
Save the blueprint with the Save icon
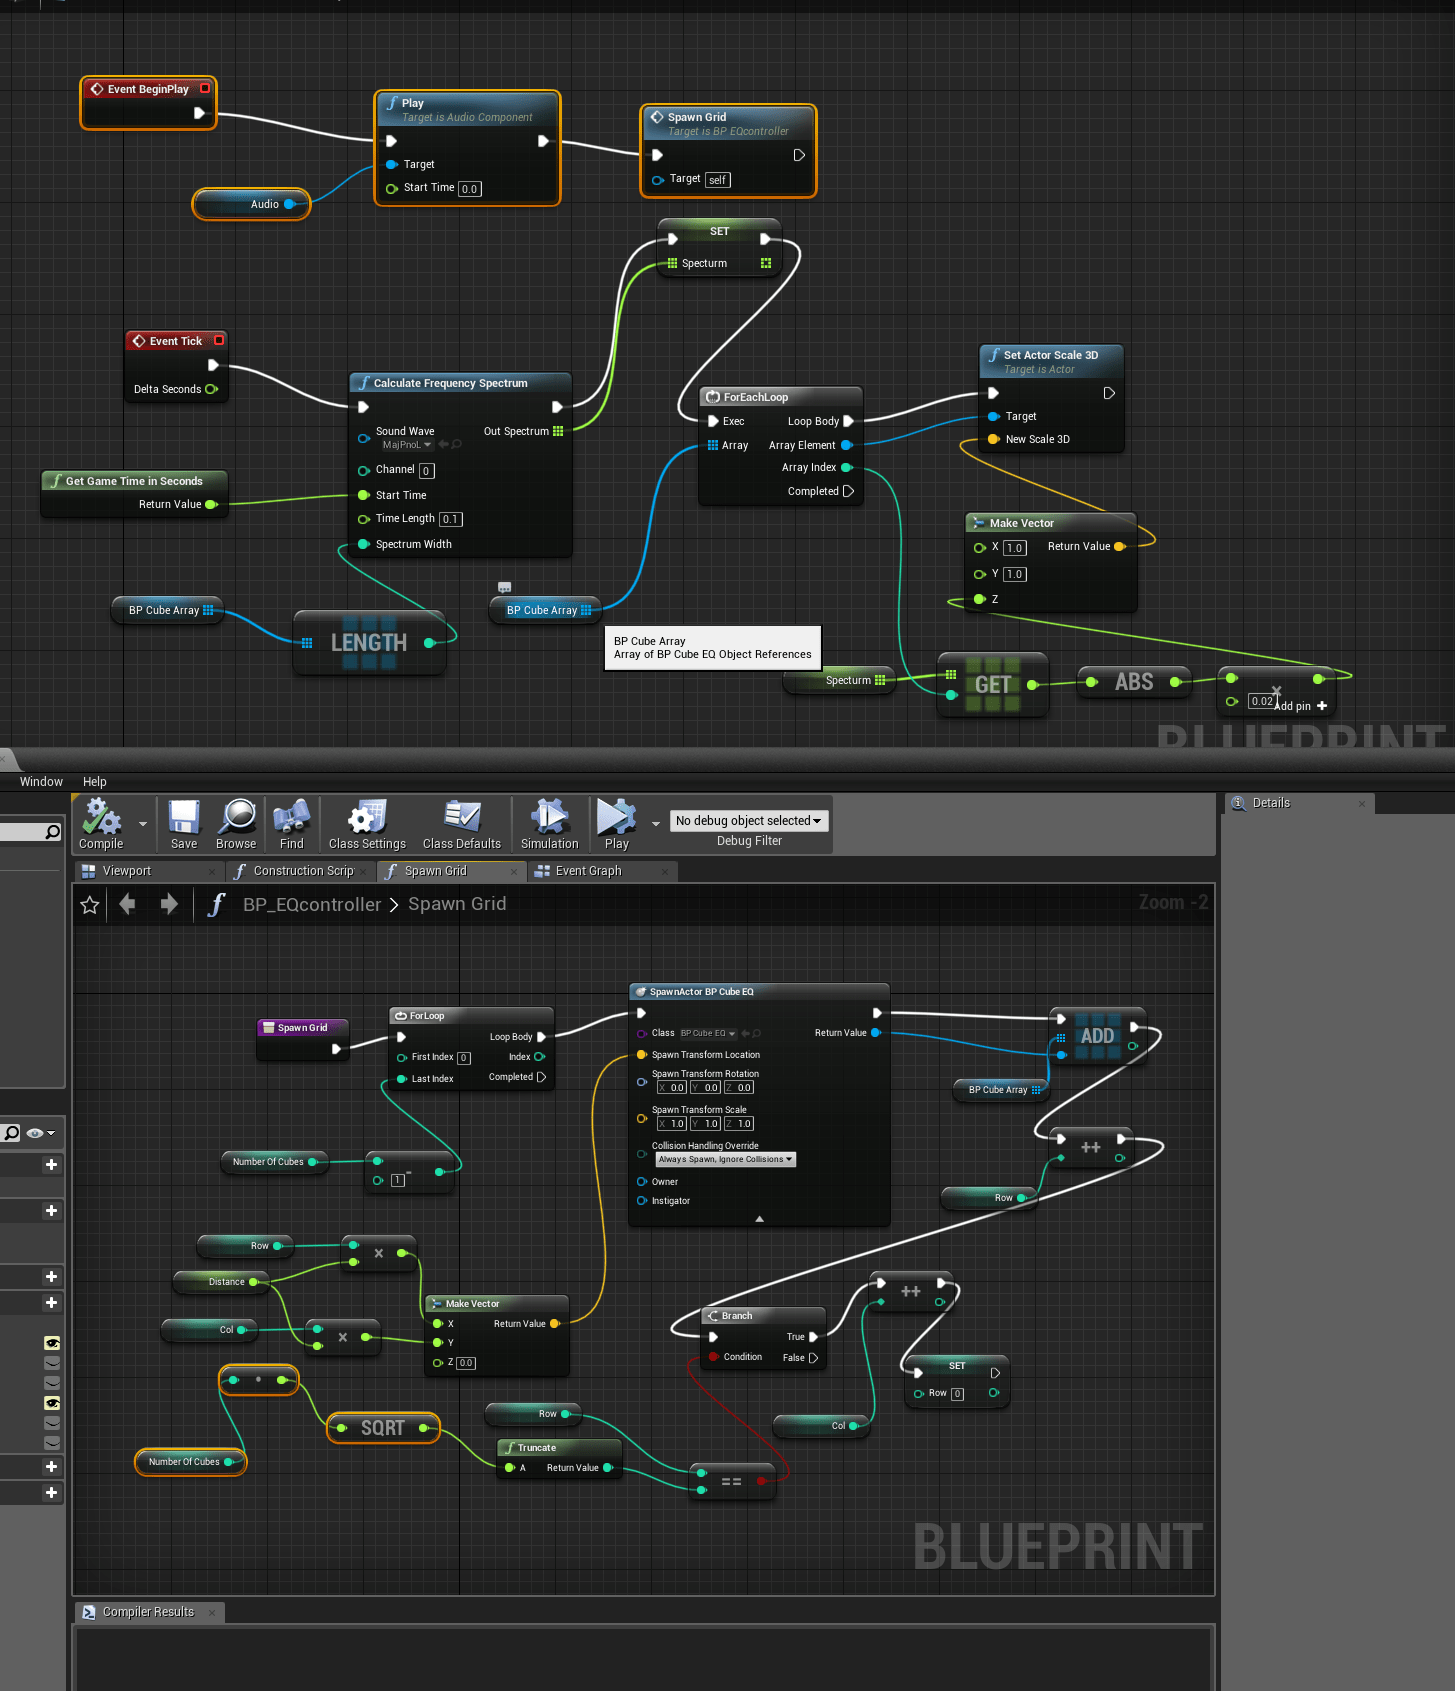click(184, 817)
